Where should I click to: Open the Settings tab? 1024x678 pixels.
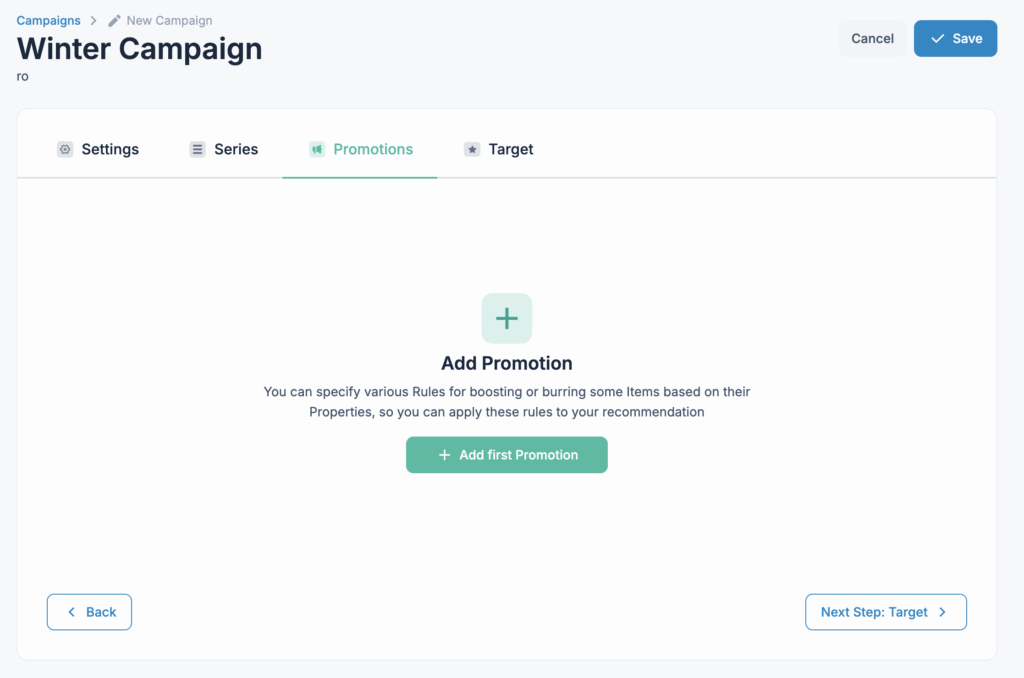(x=110, y=149)
